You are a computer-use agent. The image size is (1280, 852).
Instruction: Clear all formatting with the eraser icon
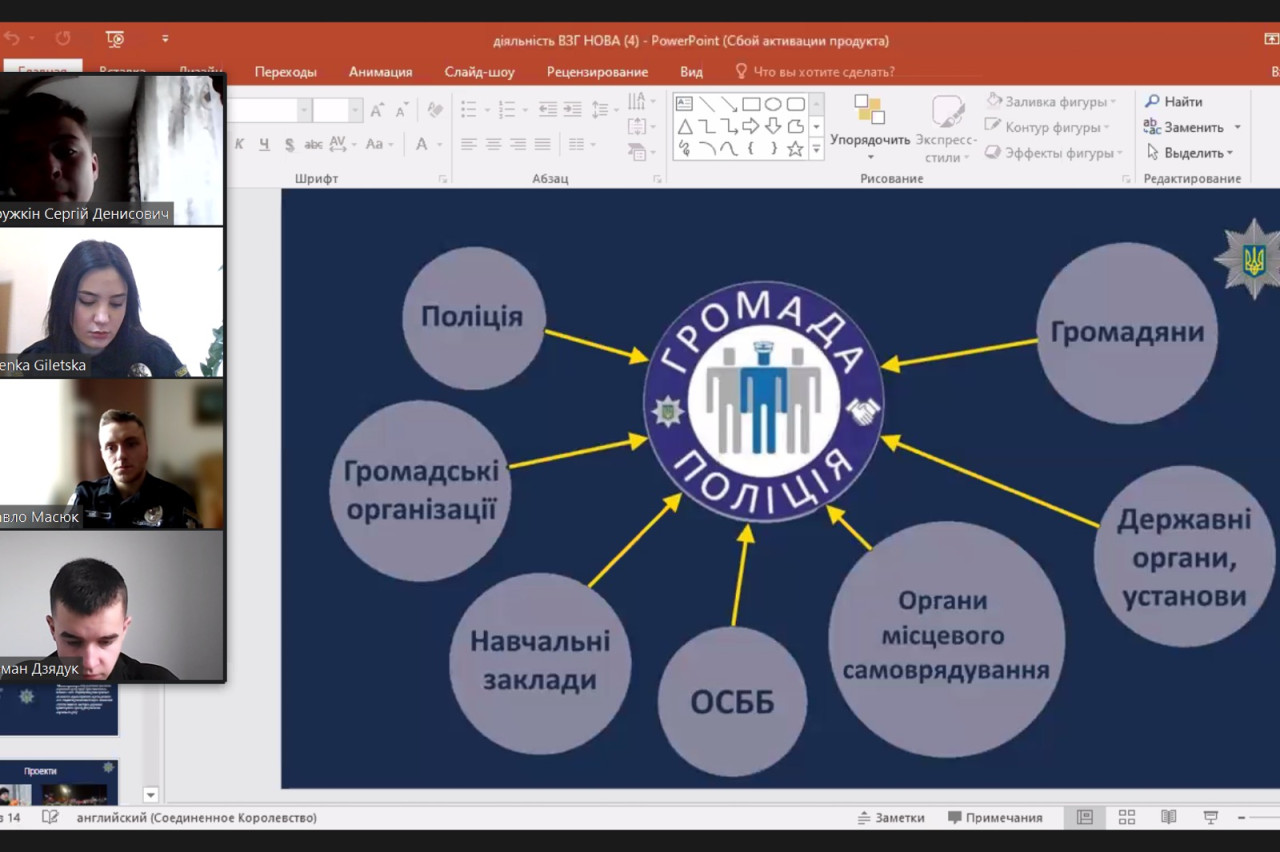click(x=435, y=111)
